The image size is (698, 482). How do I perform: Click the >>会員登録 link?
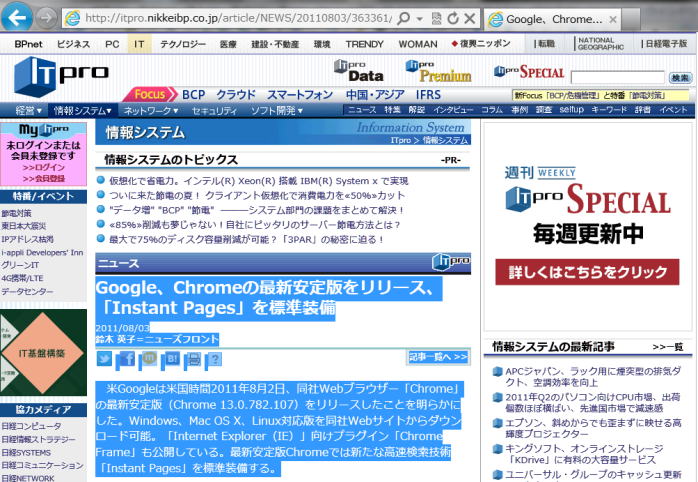[44, 178]
